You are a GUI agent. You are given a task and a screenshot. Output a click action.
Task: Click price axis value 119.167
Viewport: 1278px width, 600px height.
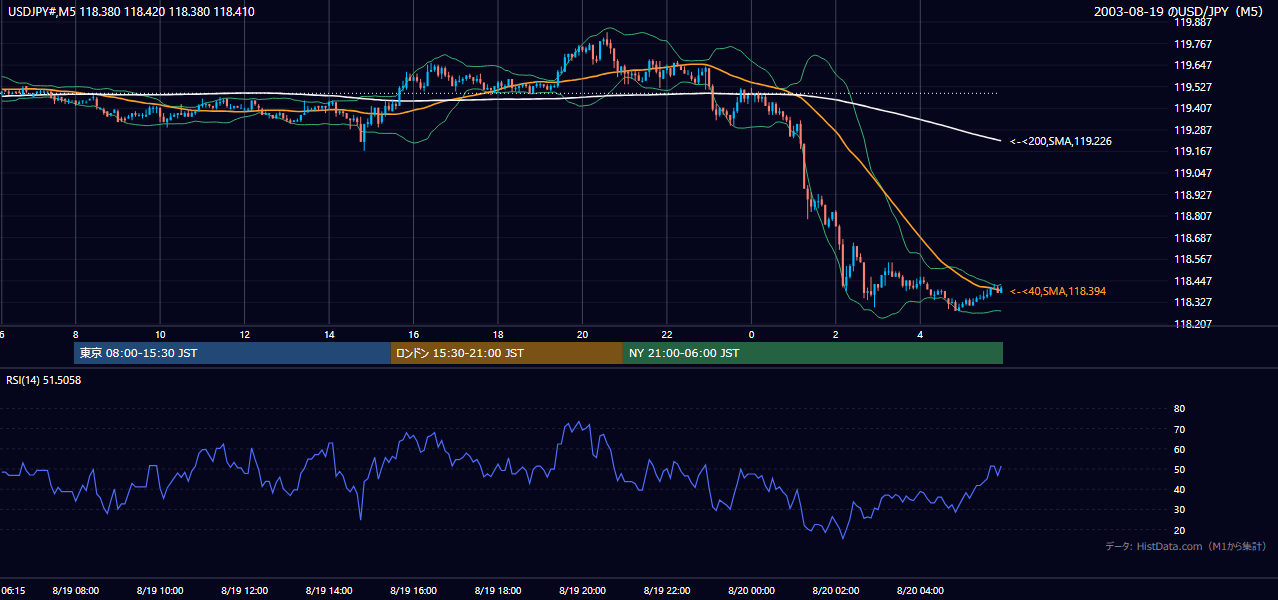(x=1193, y=151)
